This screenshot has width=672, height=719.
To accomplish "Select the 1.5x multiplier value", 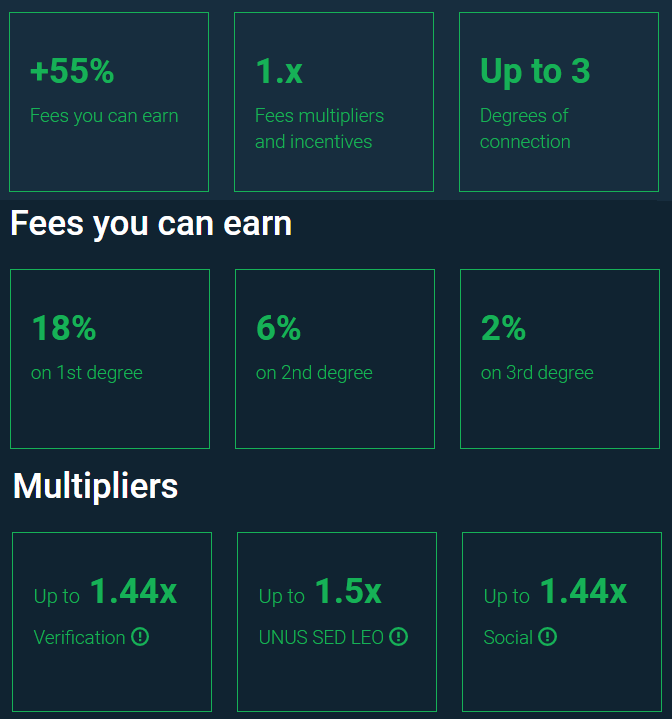I will (x=348, y=591).
